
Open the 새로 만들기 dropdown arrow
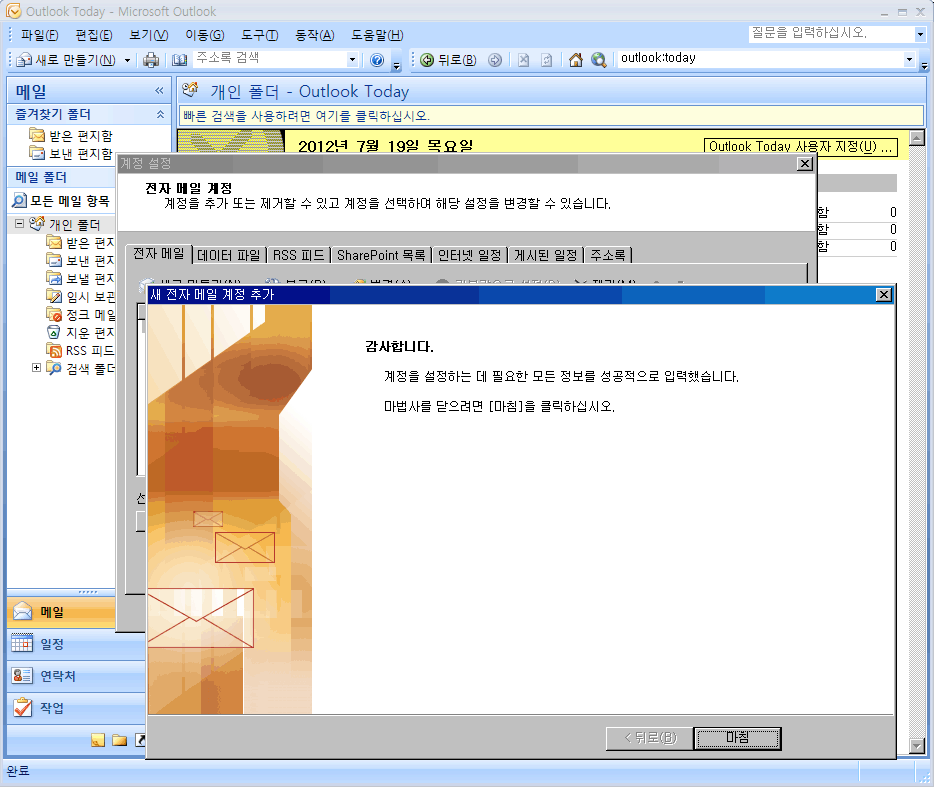click(127, 60)
